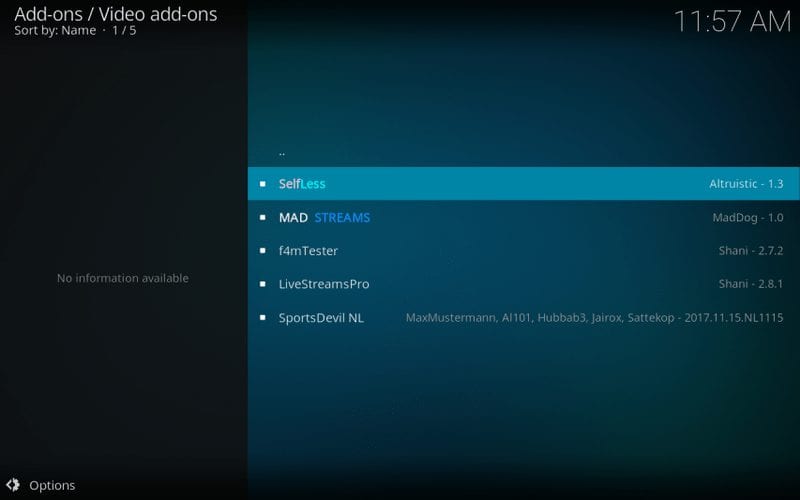Image resolution: width=800 pixels, height=500 pixels.
Task: Click the bullet icon beside MAD STREAMS
Action: pos(262,217)
